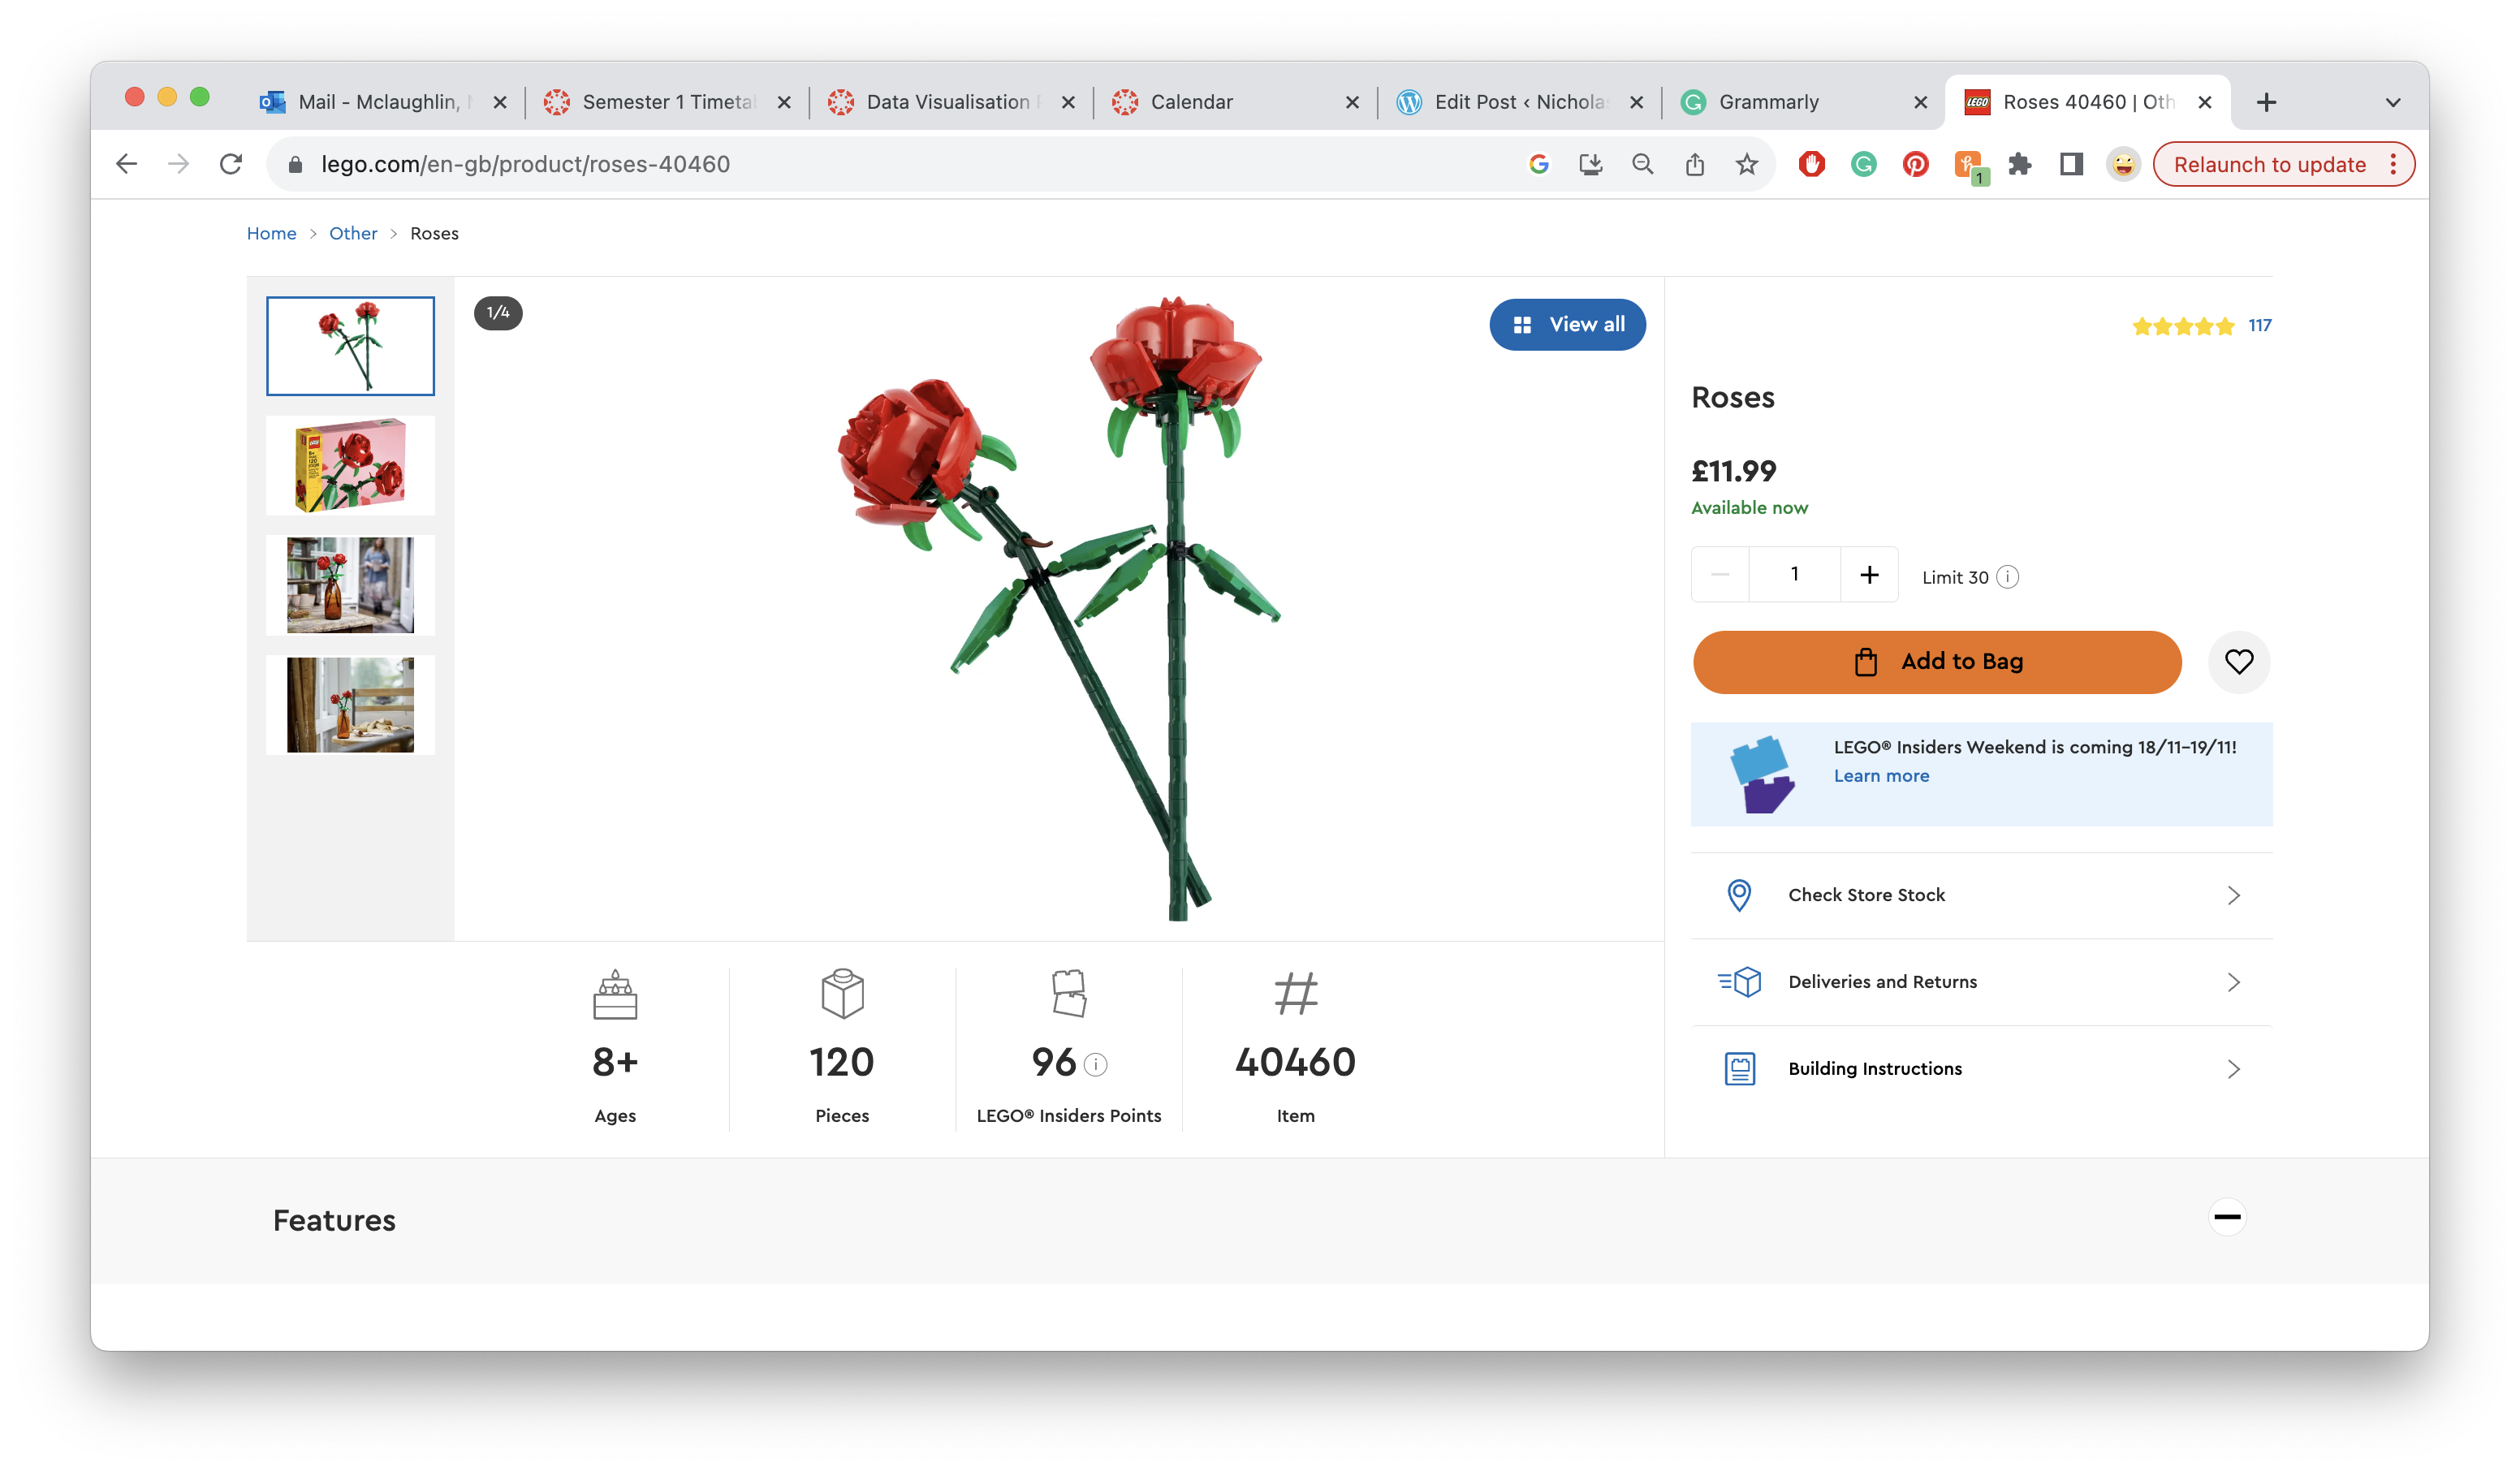2520x1471 pixels.
Task: Click View all images button
Action: tap(1566, 324)
